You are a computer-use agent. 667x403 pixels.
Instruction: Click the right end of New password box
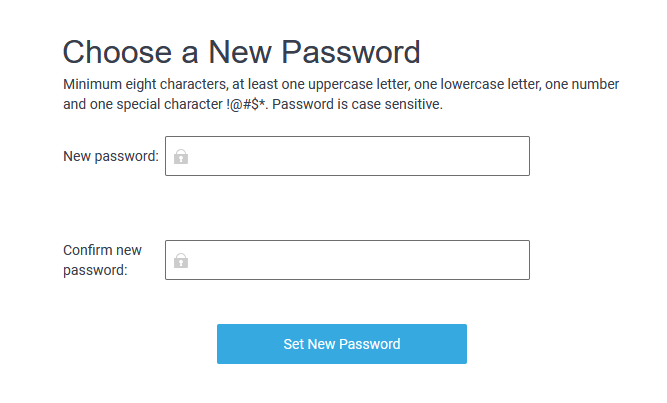515,157
